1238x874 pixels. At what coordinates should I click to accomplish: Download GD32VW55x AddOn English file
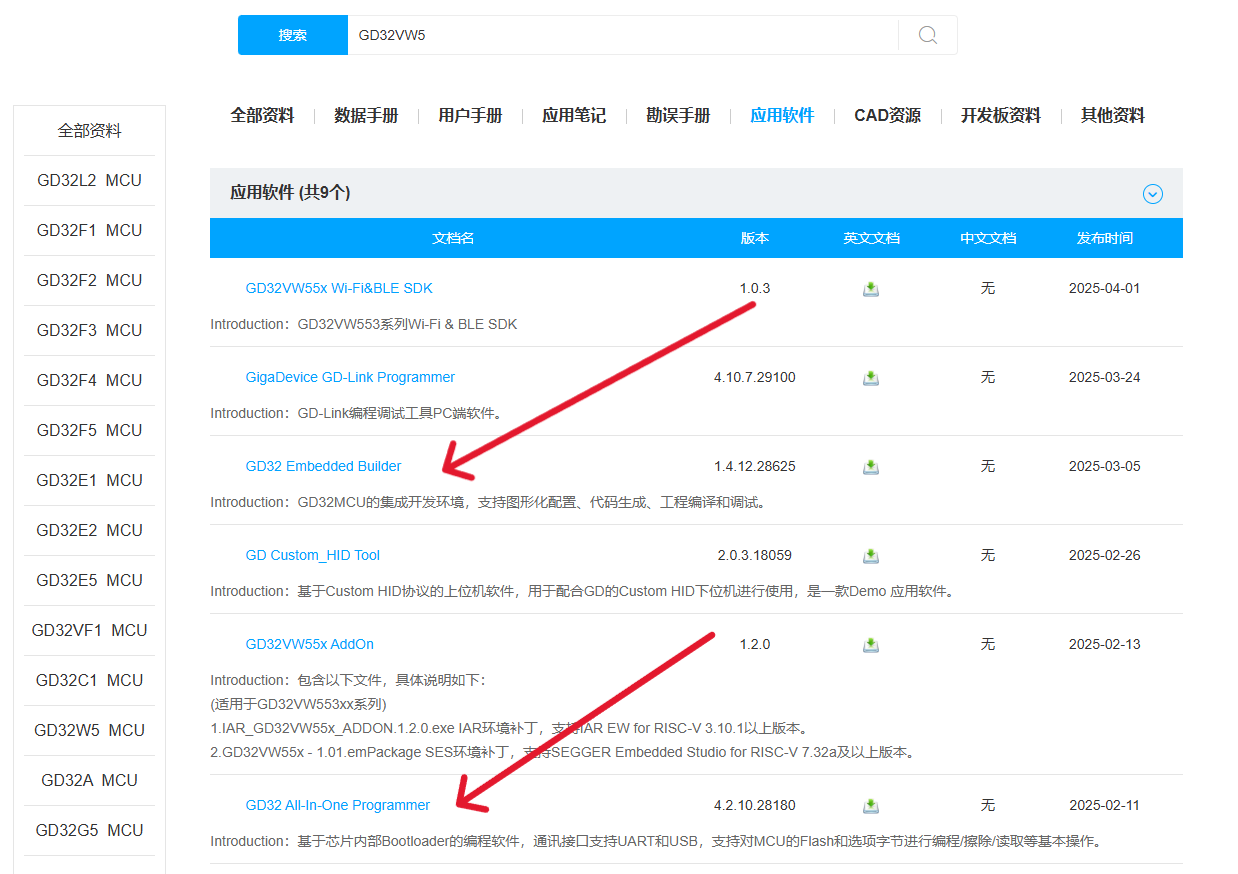point(871,645)
